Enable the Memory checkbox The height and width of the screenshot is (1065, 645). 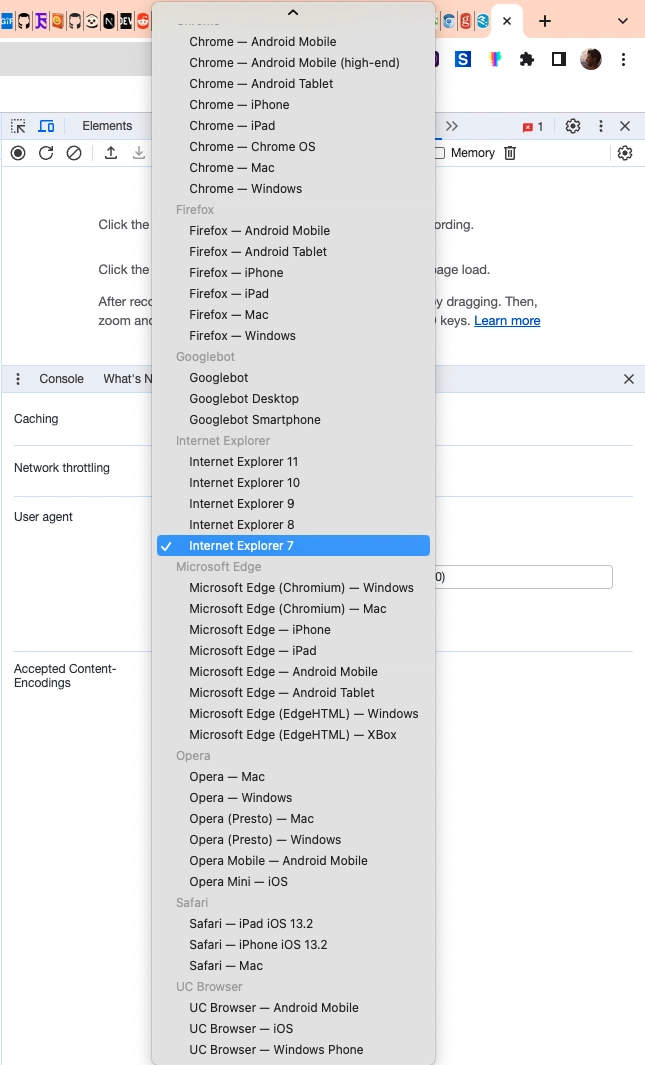click(x=439, y=154)
